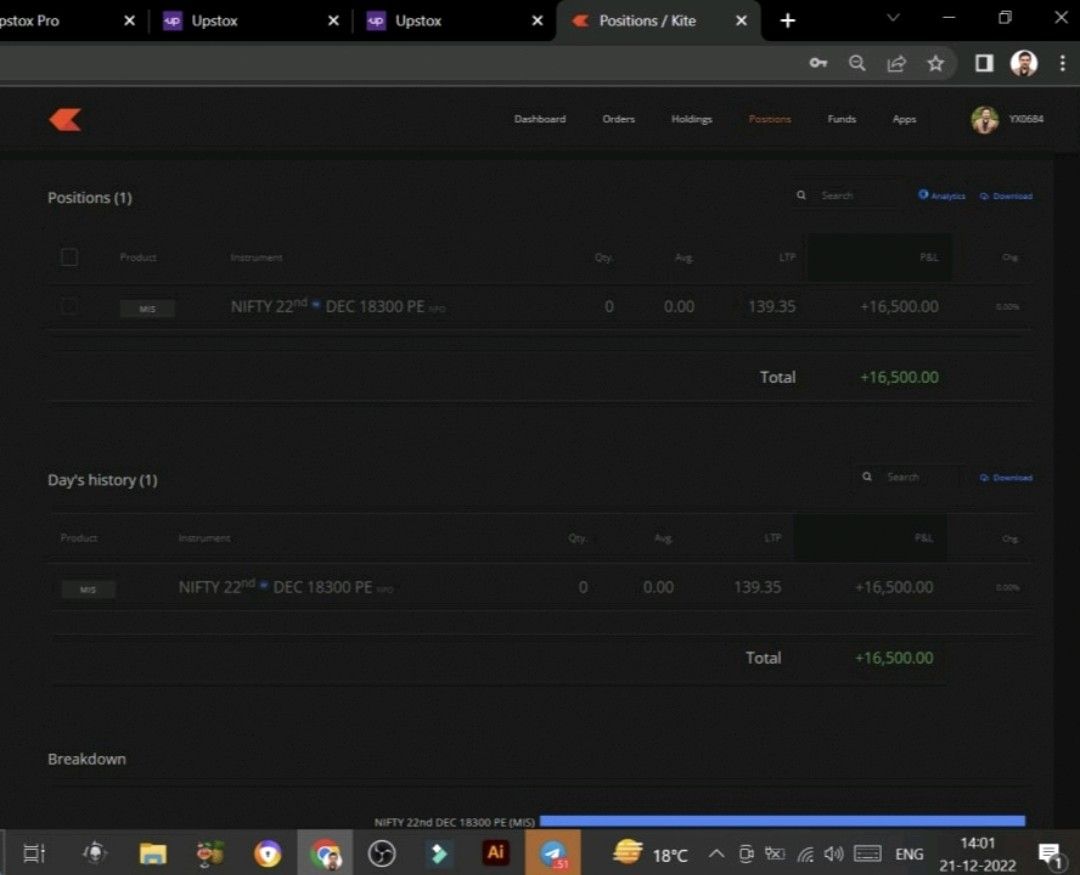Click the Kite logo icon
This screenshot has width=1080, height=875.
(65, 120)
